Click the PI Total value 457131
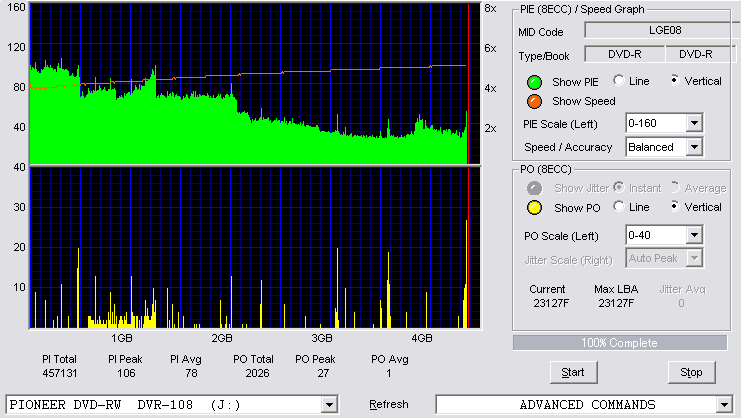 click(x=60, y=373)
